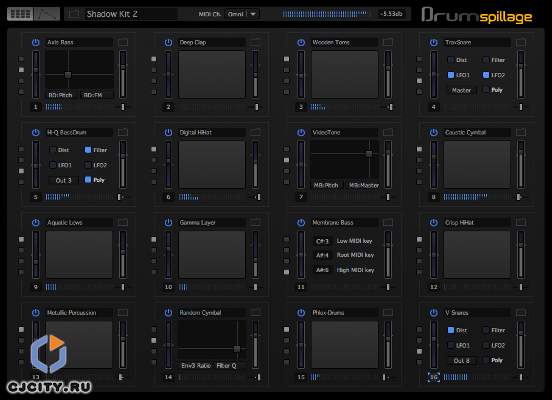Toggle power for the Membrane Bass pad

point(301,223)
